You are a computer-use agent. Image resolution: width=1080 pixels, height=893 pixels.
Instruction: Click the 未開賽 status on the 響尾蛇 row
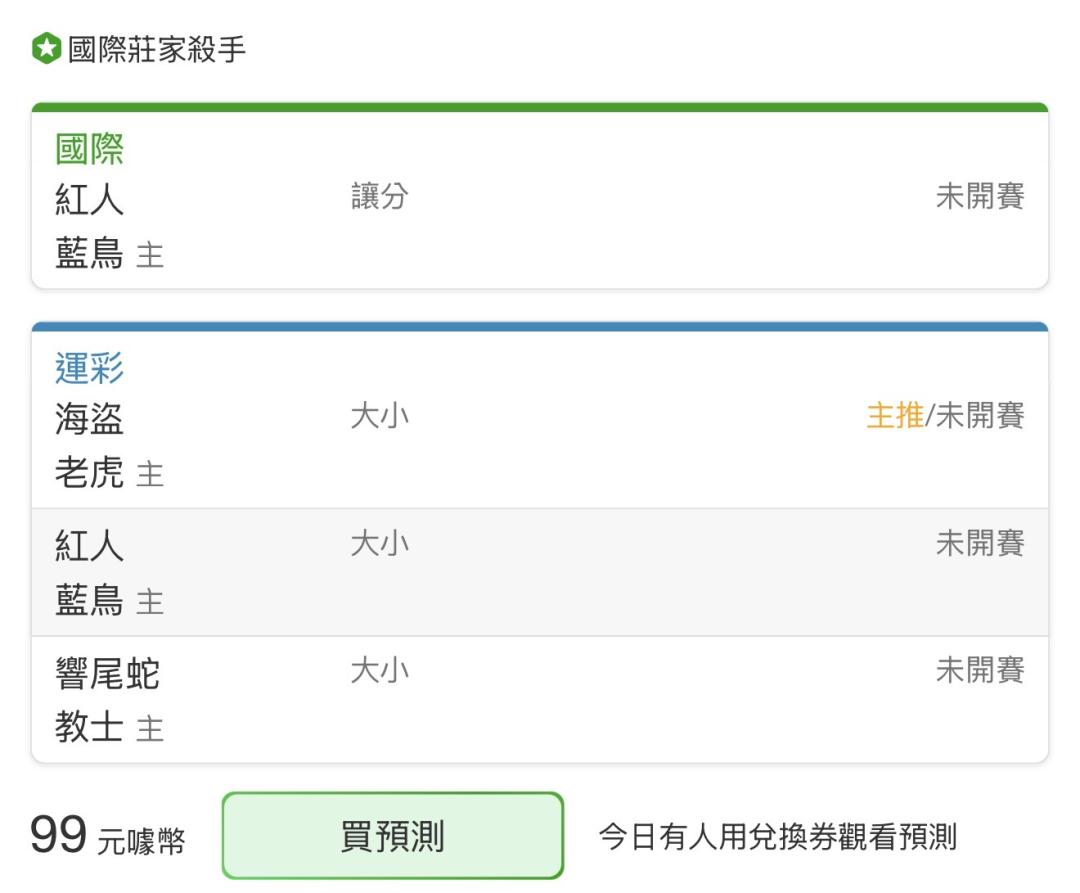pyautogui.click(x=979, y=670)
